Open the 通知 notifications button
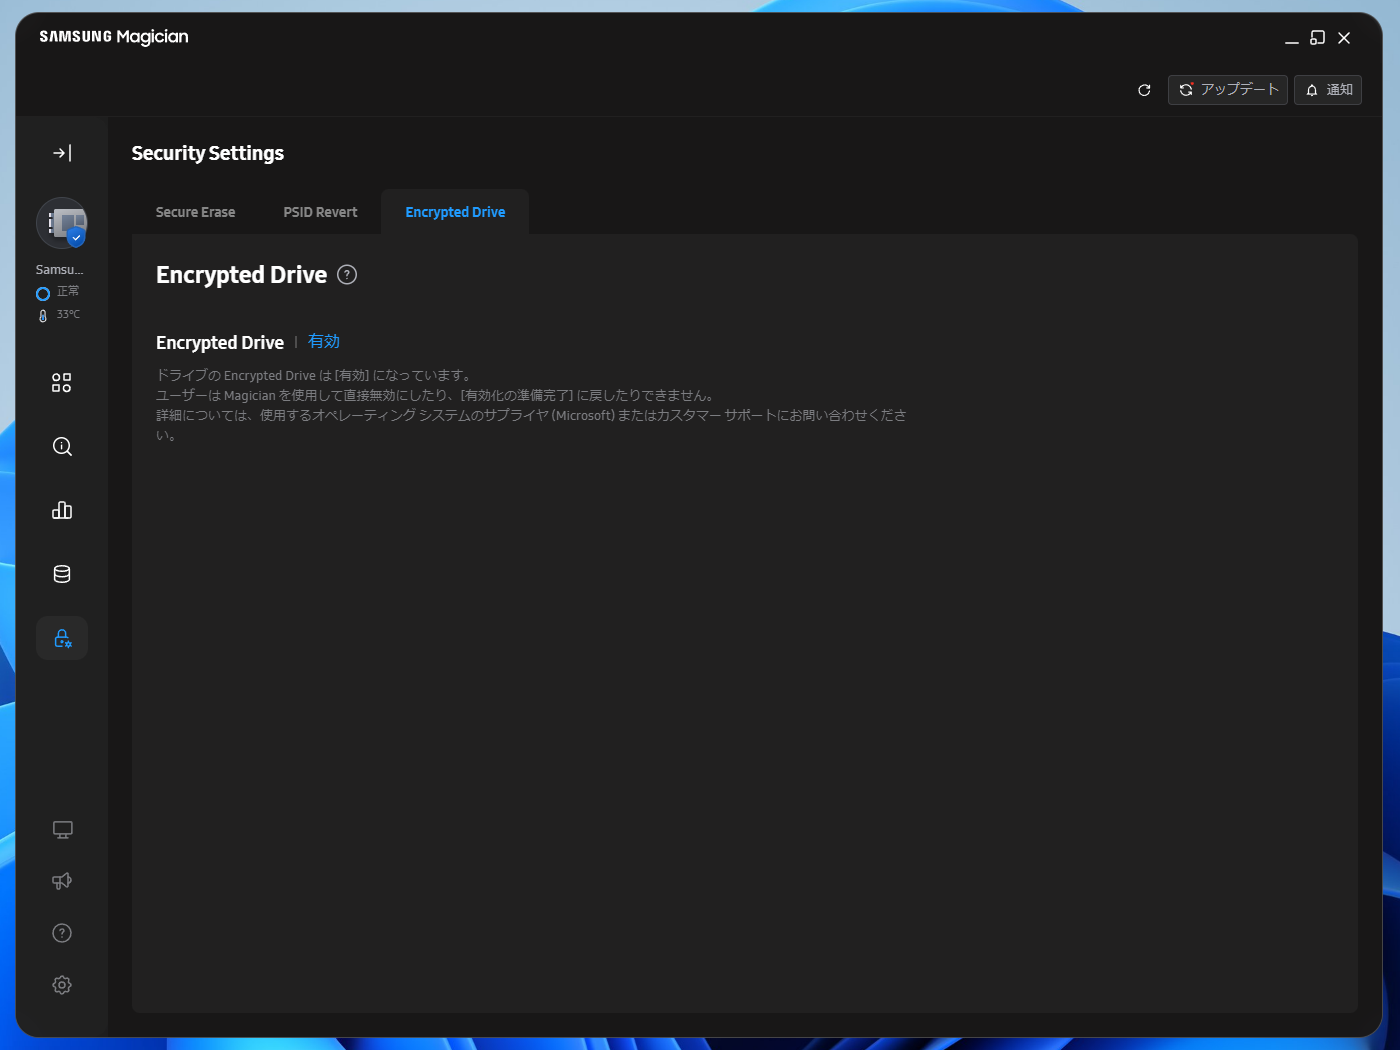 click(x=1328, y=90)
